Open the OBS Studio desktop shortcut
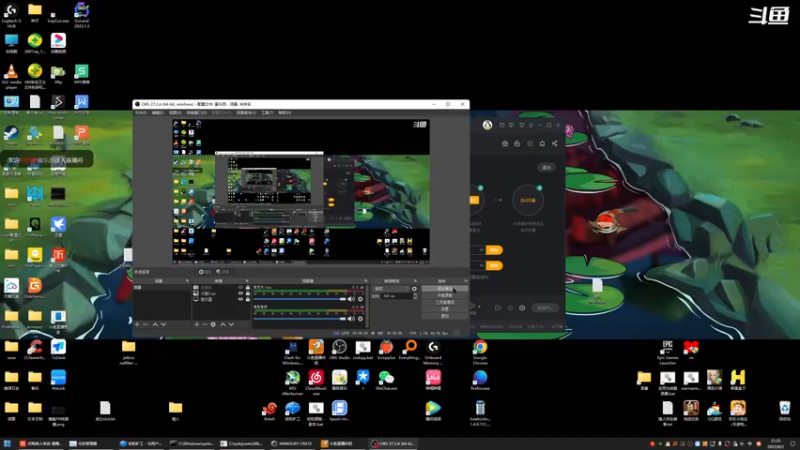800x450 pixels. (339, 351)
